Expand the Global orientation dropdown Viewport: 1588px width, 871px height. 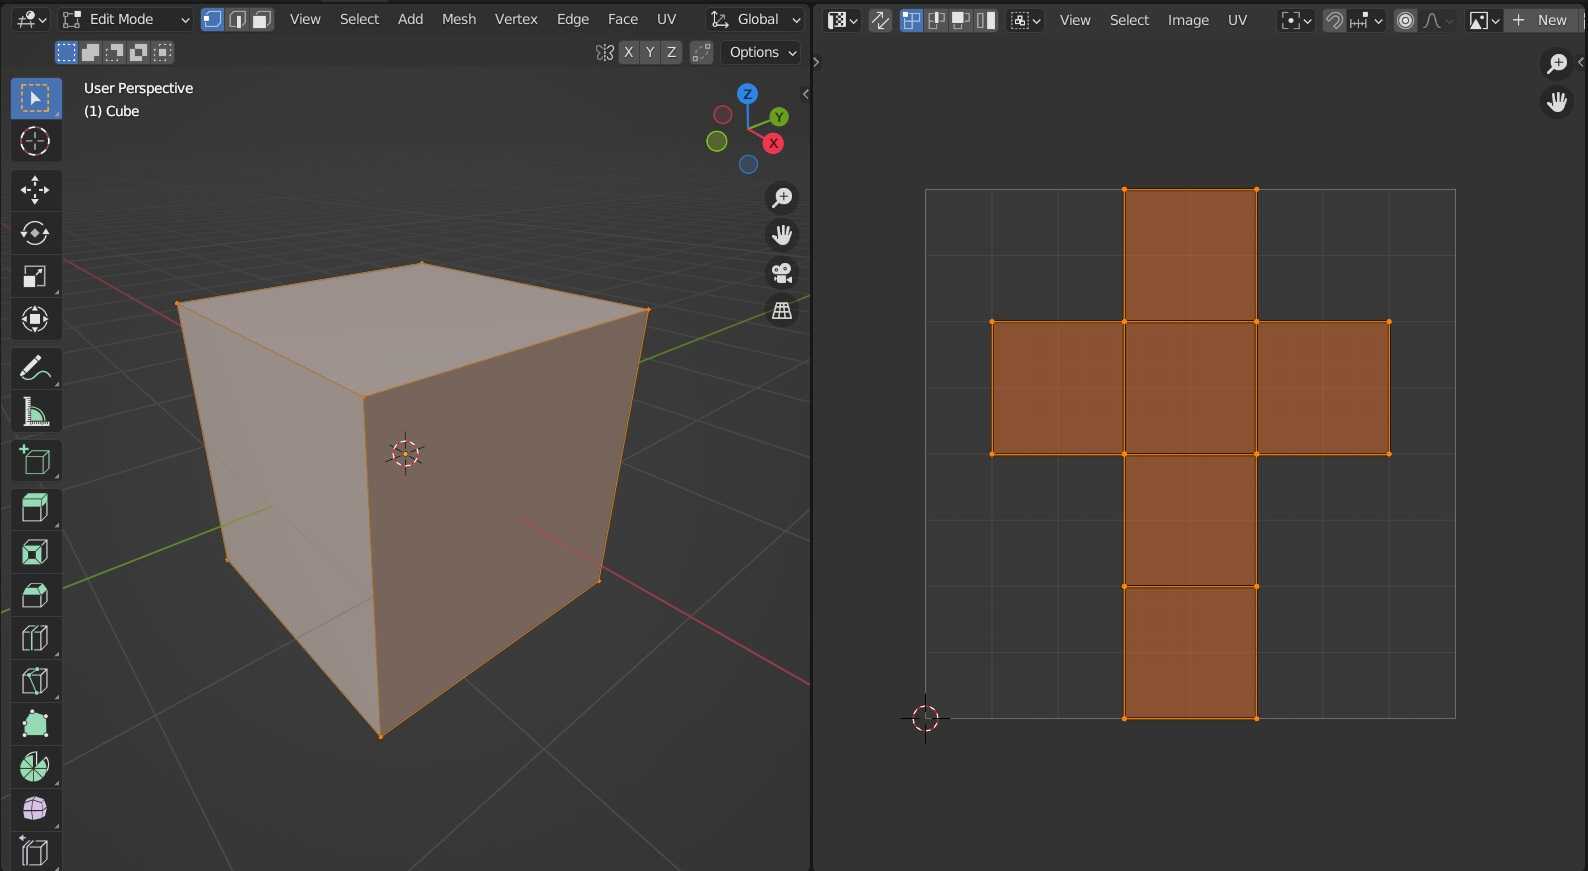click(x=756, y=19)
